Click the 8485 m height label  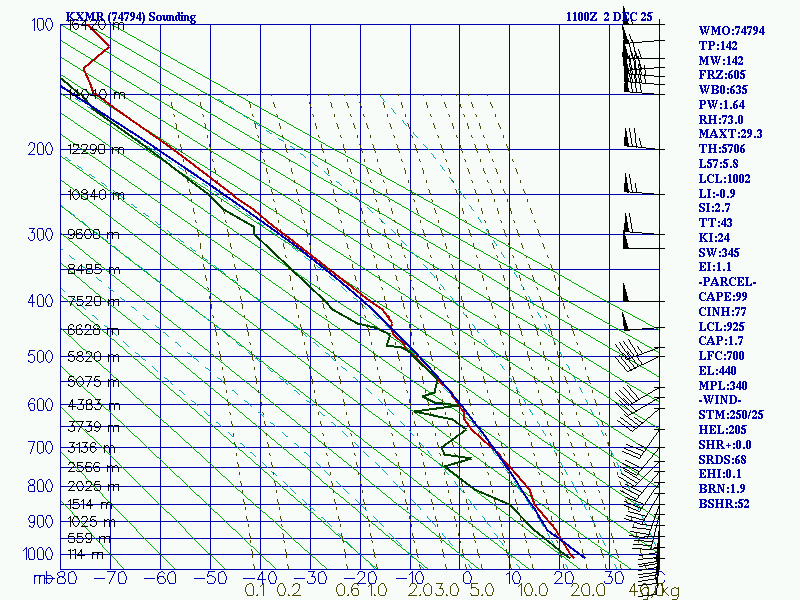tap(94, 269)
